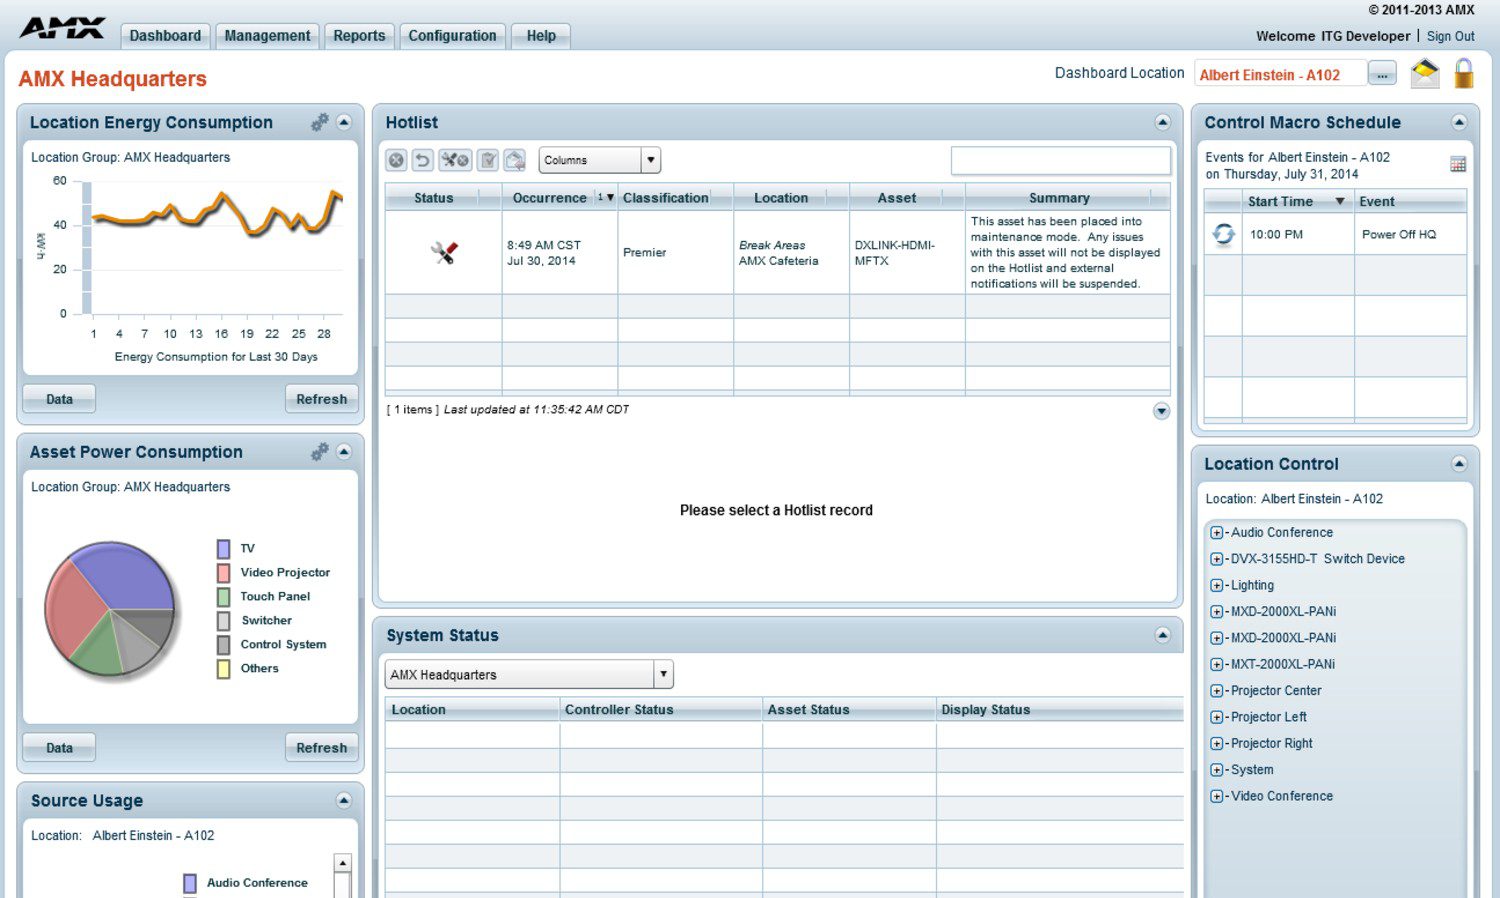
Task: Collapse the Location Energy Consumption panel
Action: pos(344,122)
